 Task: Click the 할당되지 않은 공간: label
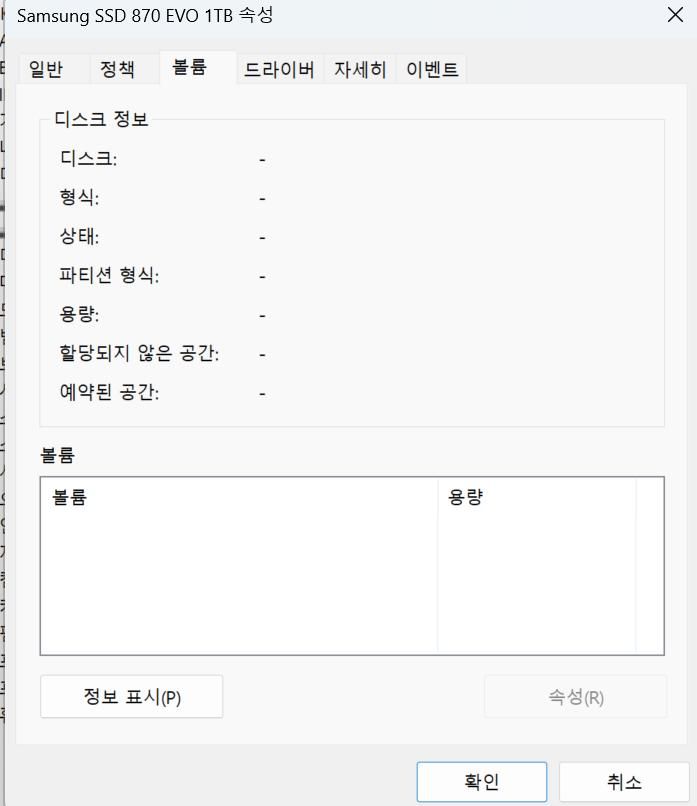click(139, 354)
